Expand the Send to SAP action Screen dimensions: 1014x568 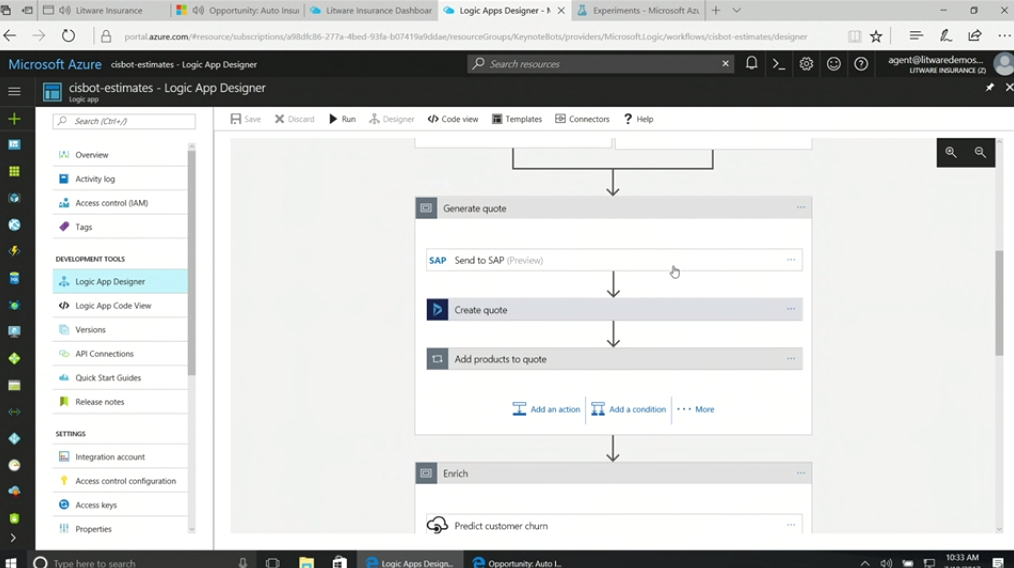click(x=614, y=260)
